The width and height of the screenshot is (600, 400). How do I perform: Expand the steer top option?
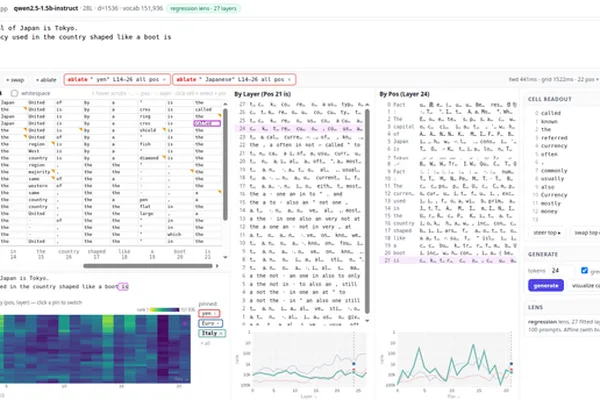click(547, 232)
